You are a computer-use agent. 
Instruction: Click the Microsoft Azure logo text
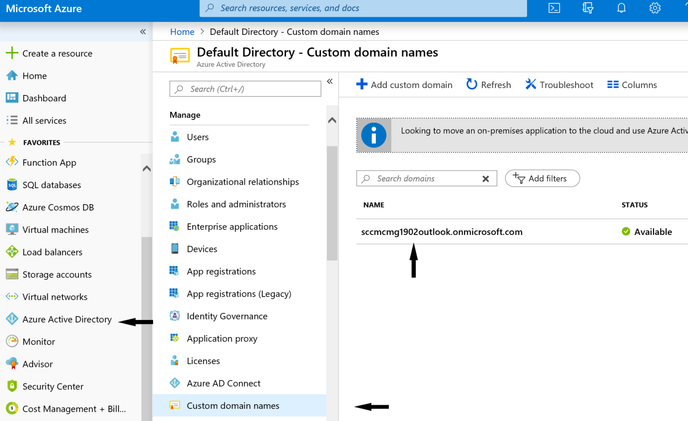pyautogui.click(x=44, y=8)
